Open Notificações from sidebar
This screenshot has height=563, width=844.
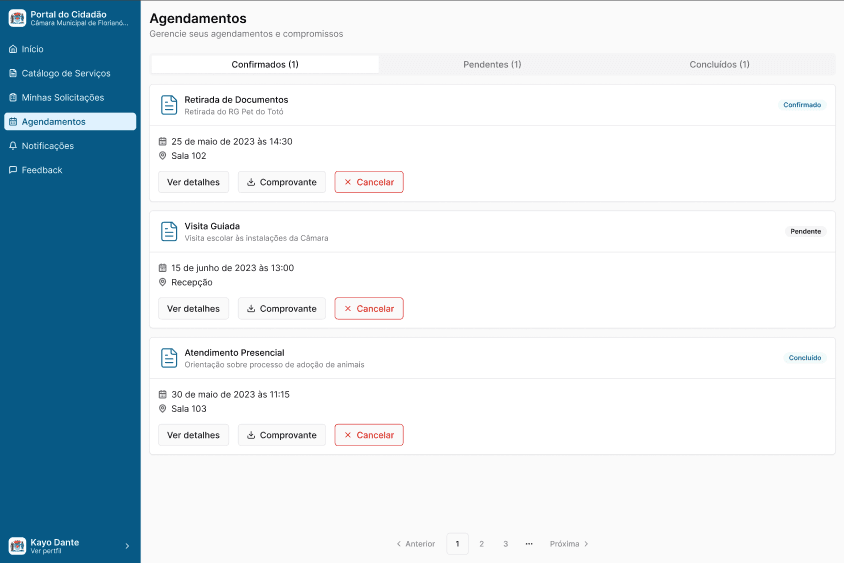tap(70, 146)
